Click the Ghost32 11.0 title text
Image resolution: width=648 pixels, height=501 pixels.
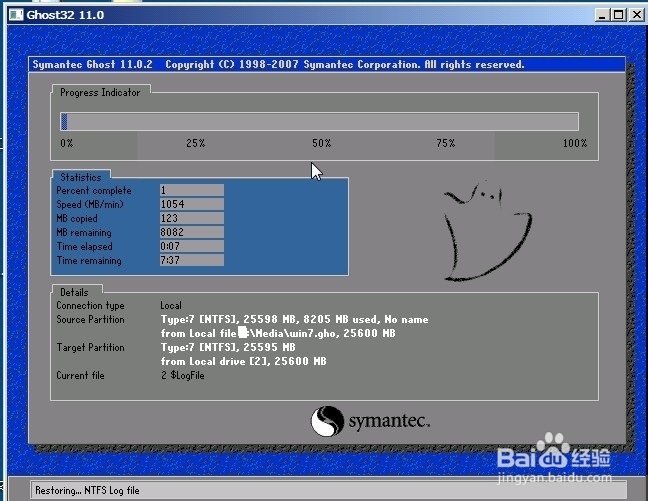tap(65, 15)
